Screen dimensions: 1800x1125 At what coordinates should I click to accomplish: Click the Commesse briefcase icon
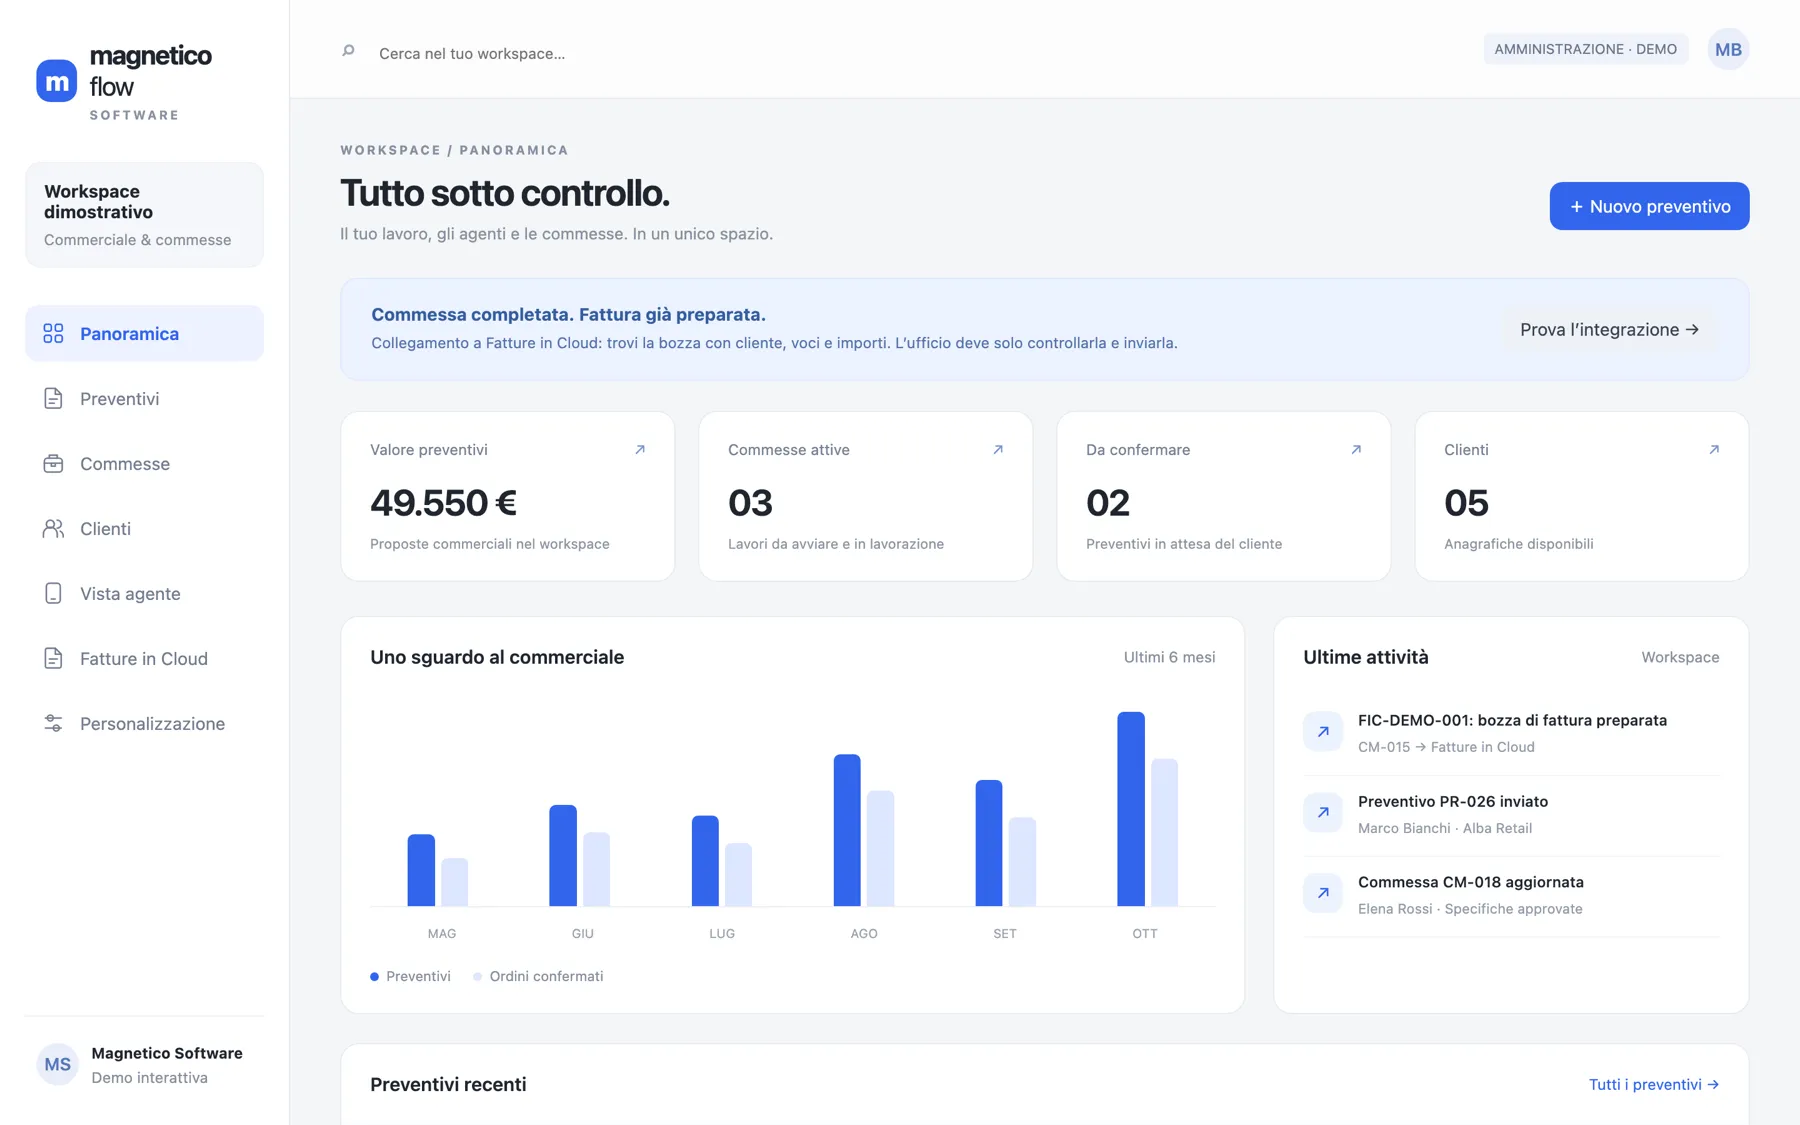coord(53,463)
